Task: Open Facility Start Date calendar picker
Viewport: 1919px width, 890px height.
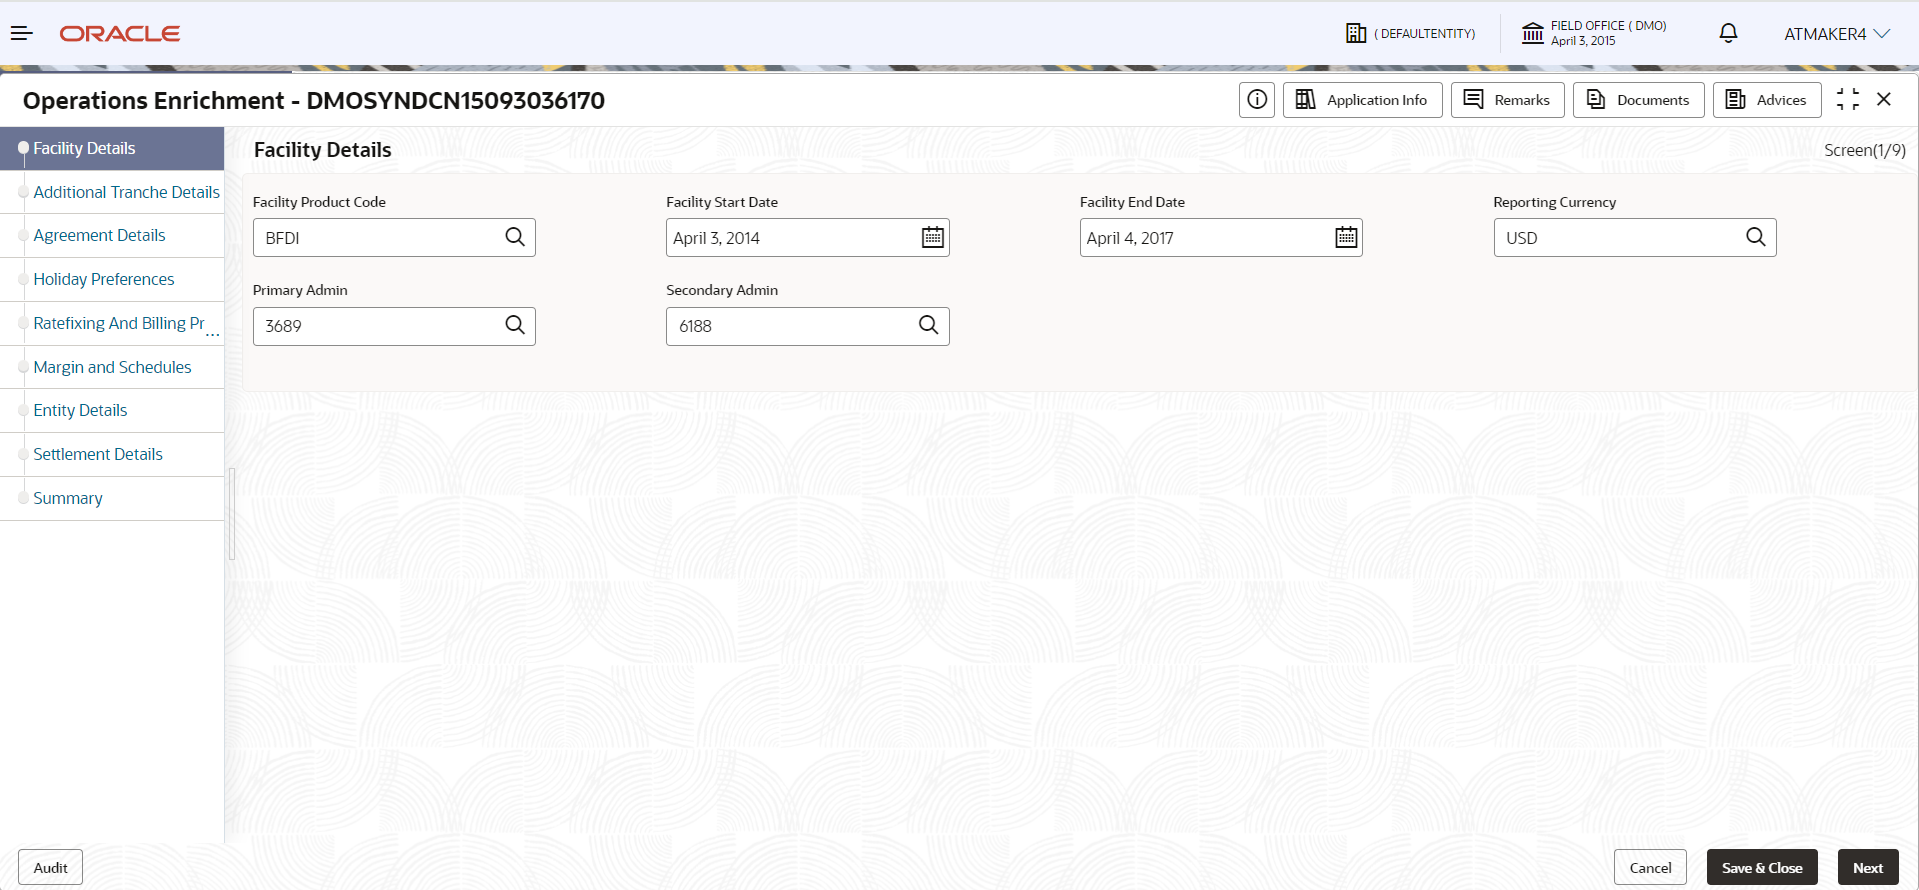Action: [x=933, y=237]
